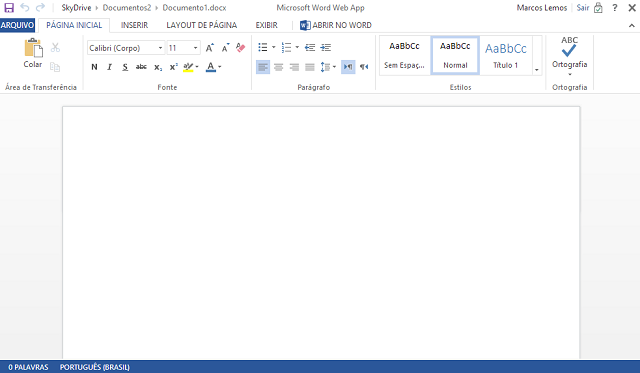The width and height of the screenshot is (640, 373).
Task: Open the Marcos Lemos account name
Action: click(542, 8)
